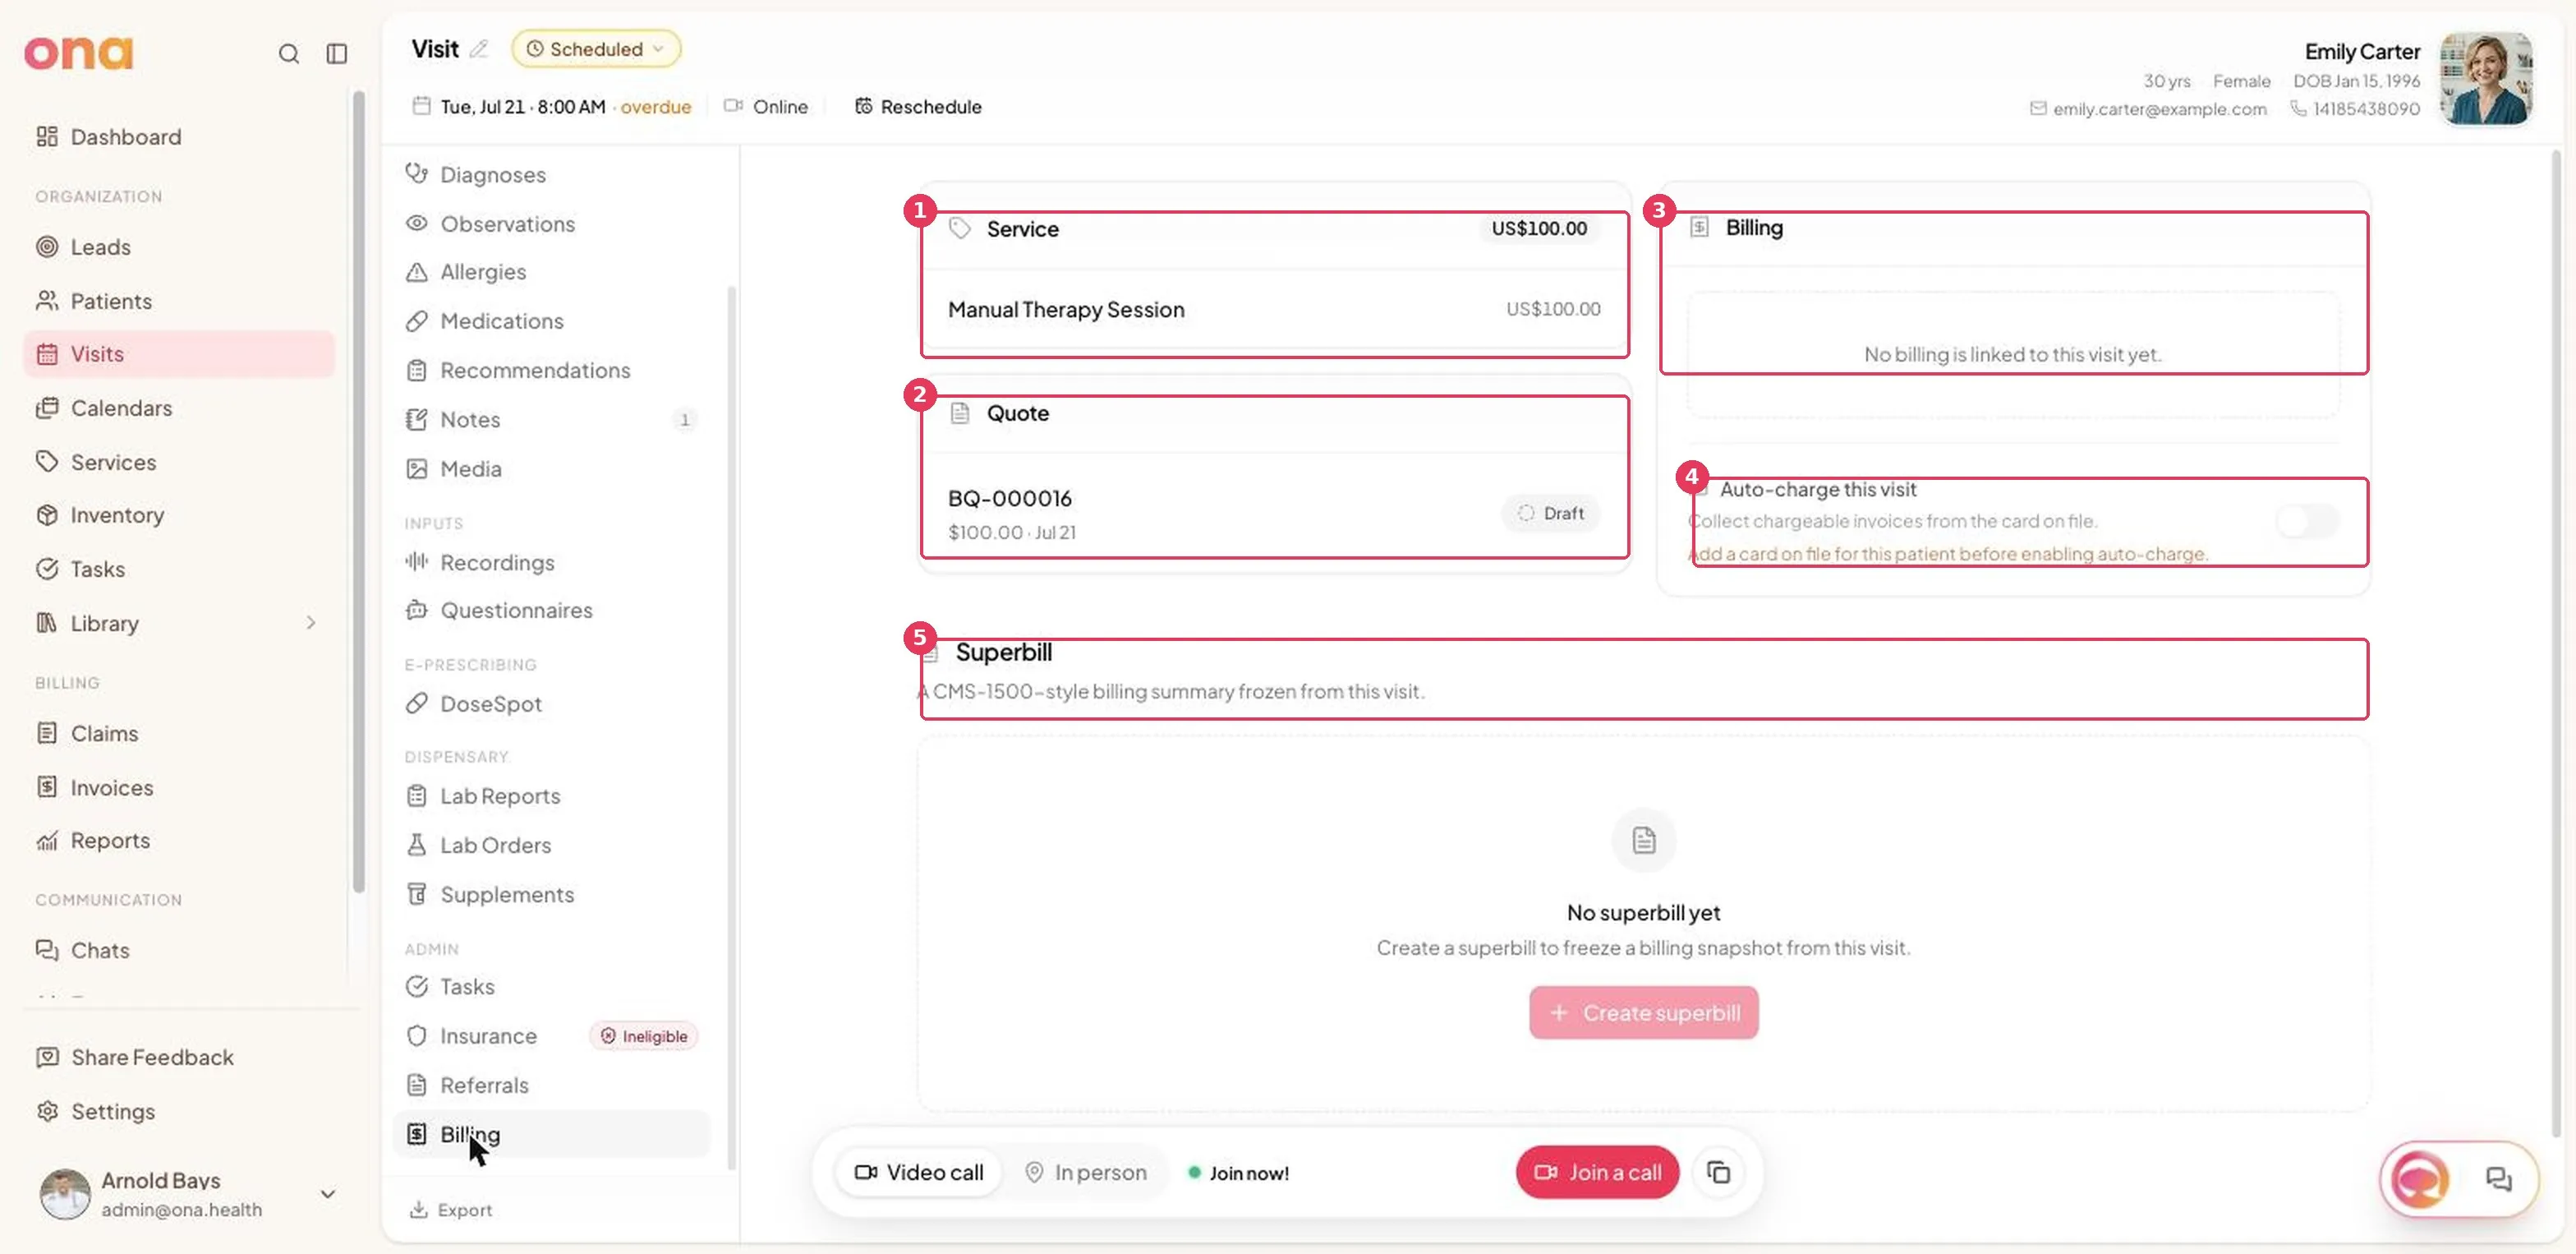The width and height of the screenshot is (2576, 1254).
Task: Open Calendars from the sidebar
Action: click(x=121, y=408)
